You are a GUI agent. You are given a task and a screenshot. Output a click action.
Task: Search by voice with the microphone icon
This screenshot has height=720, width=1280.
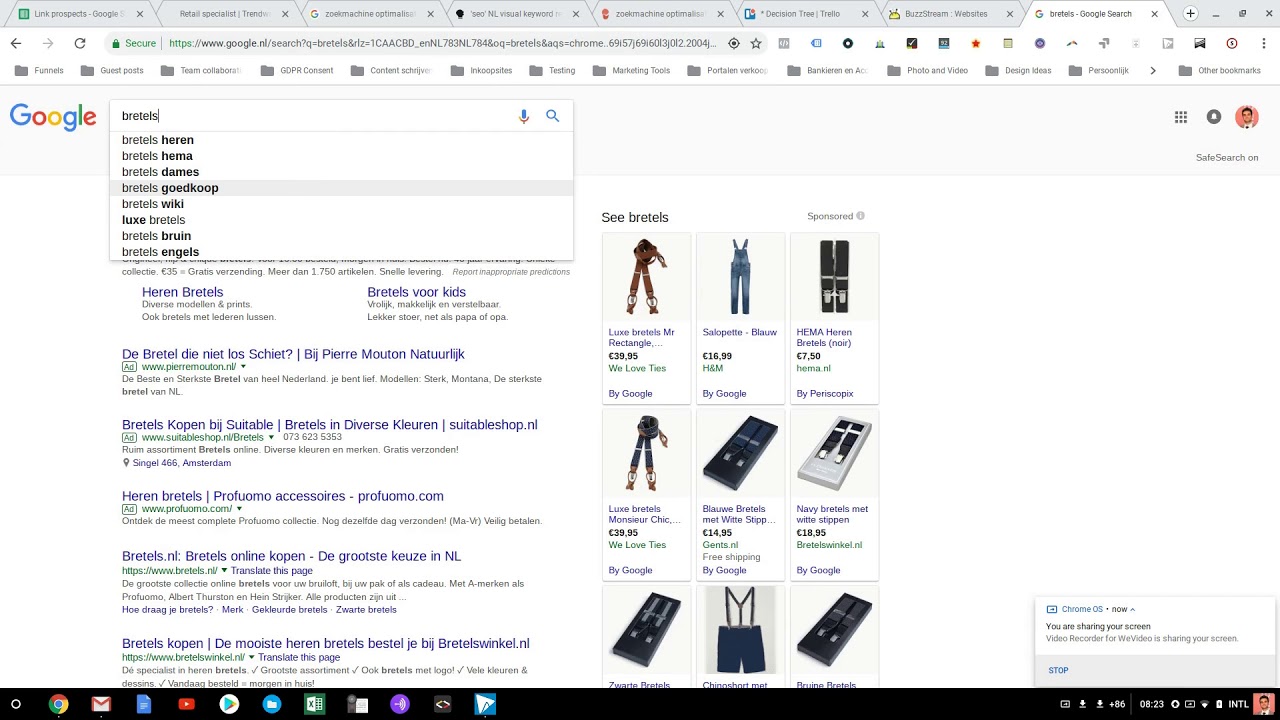click(523, 116)
